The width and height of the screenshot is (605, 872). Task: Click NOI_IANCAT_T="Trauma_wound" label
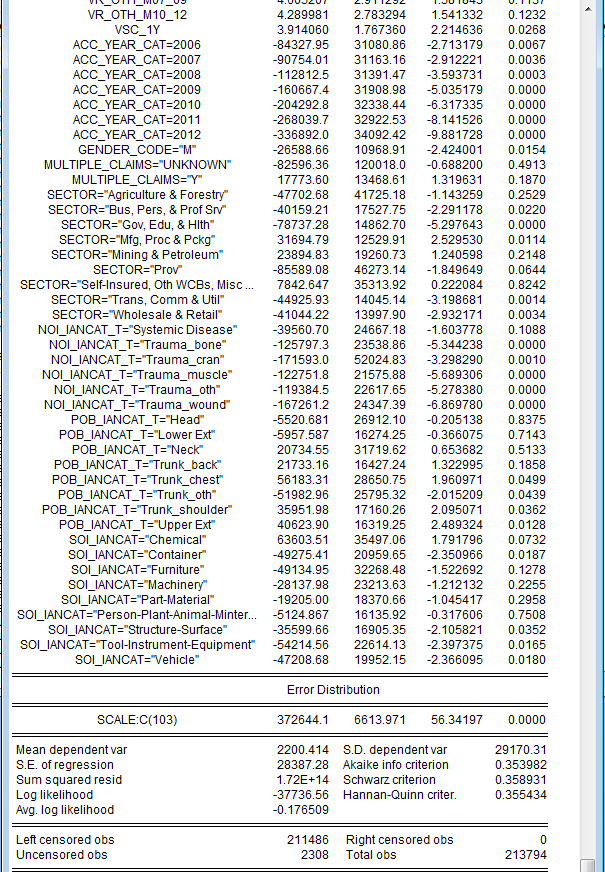137,405
